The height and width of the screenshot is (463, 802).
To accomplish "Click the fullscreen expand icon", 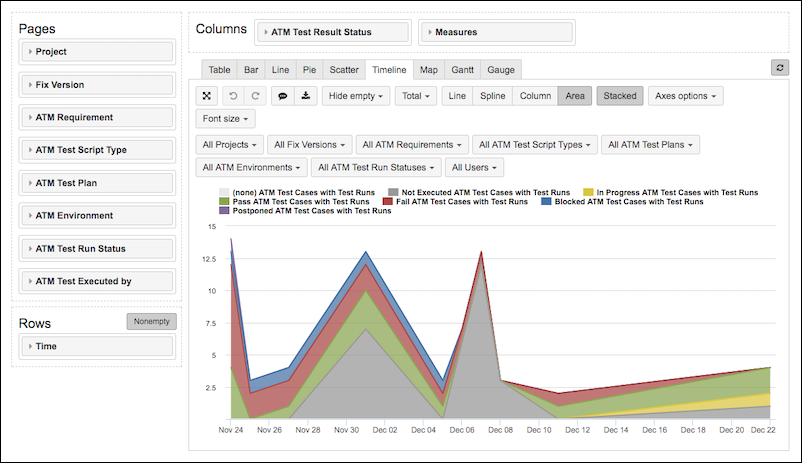I will point(206,96).
